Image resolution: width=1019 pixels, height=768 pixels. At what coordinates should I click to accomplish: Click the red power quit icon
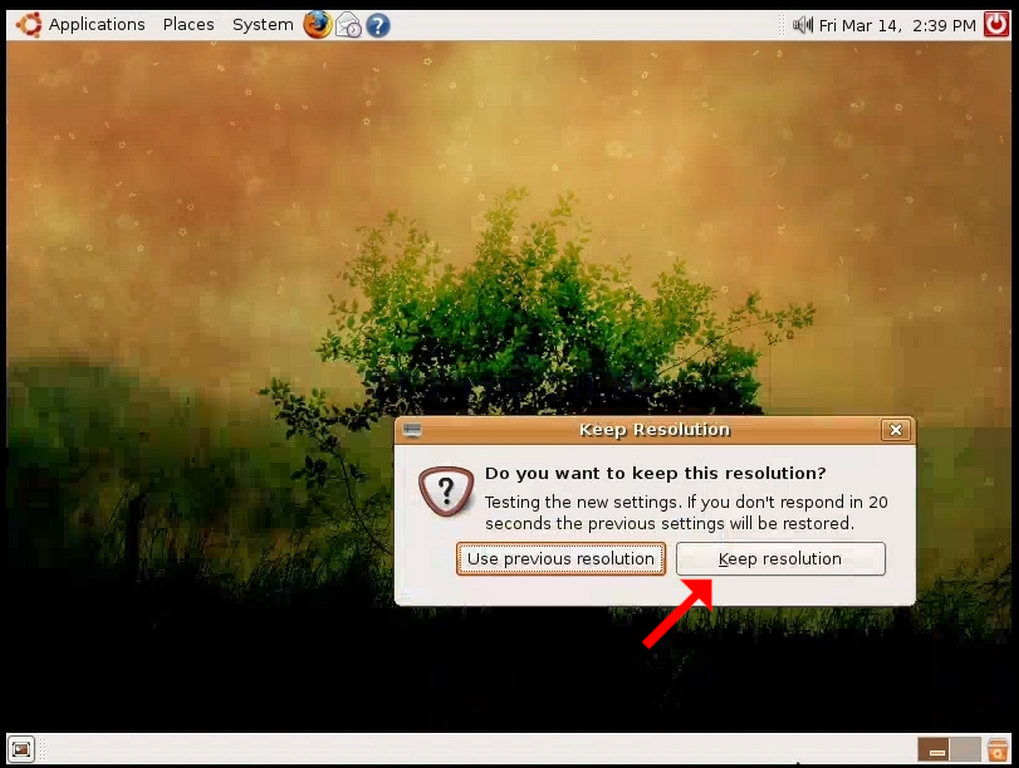tap(996, 25)
